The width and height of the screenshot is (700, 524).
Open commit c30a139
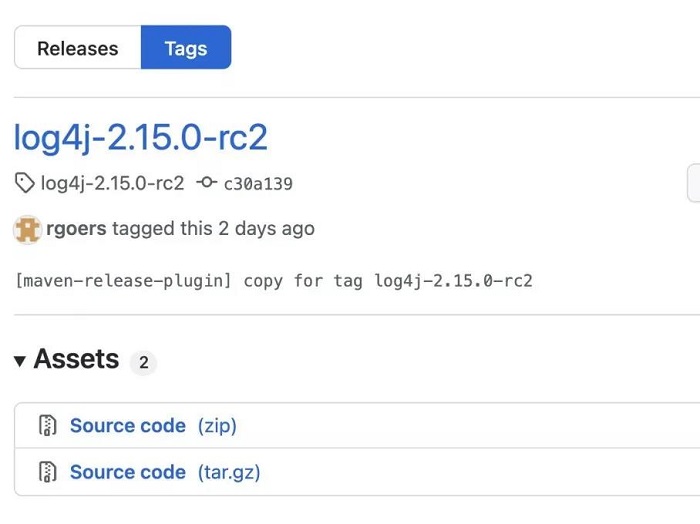258,184
